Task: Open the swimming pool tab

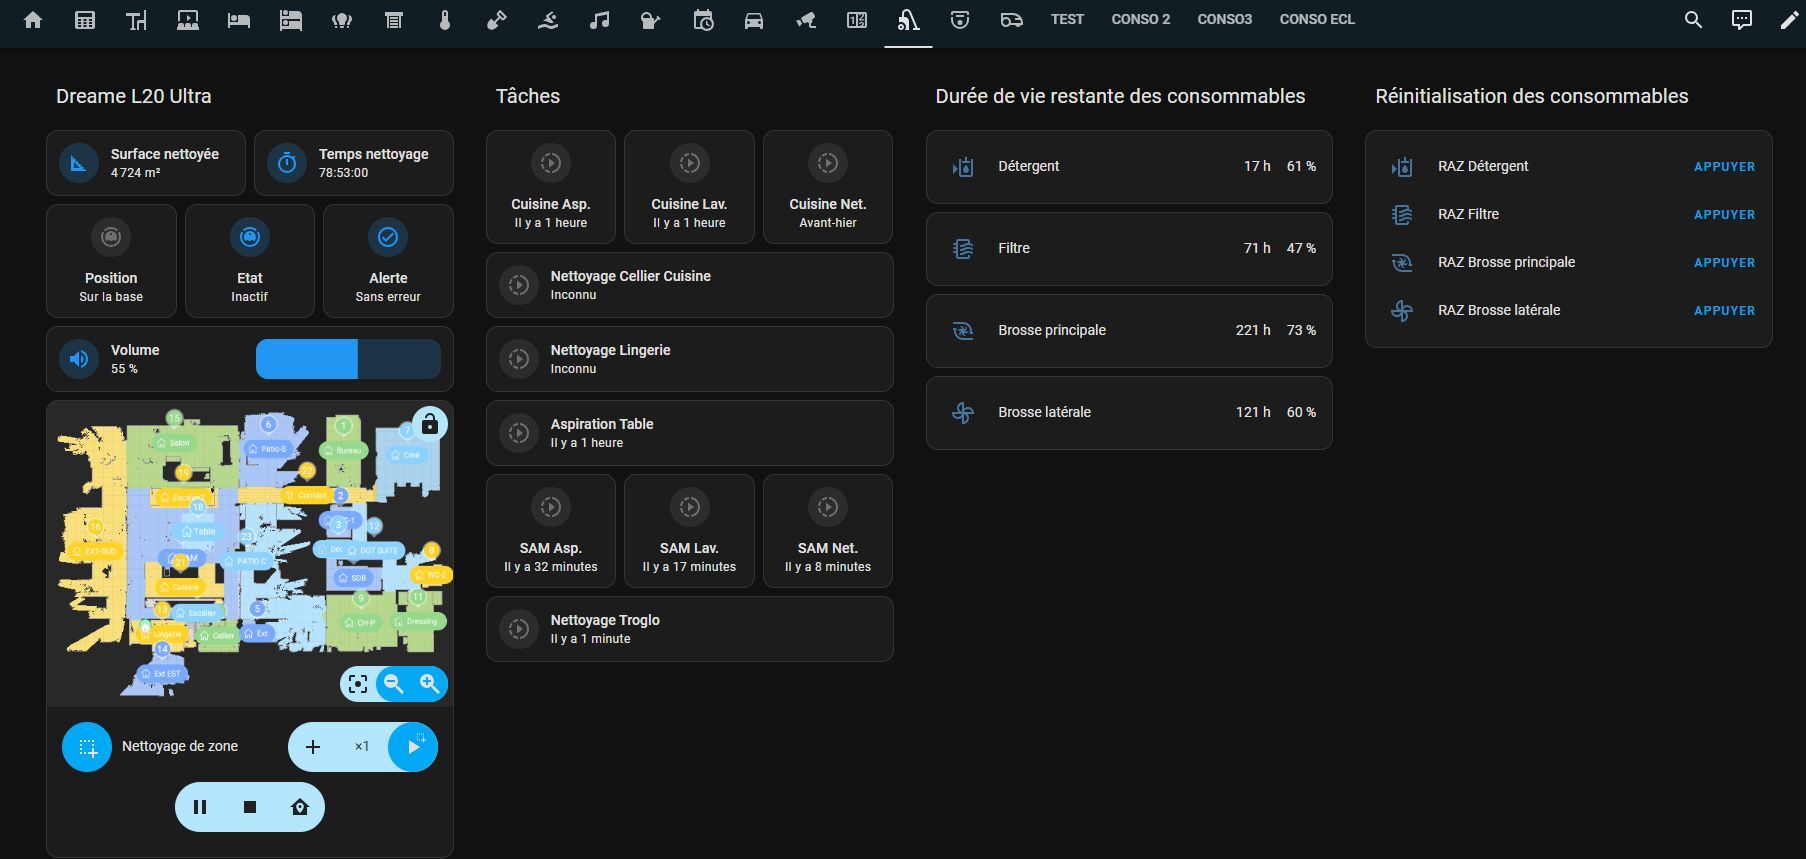Action: coord(548,20)
